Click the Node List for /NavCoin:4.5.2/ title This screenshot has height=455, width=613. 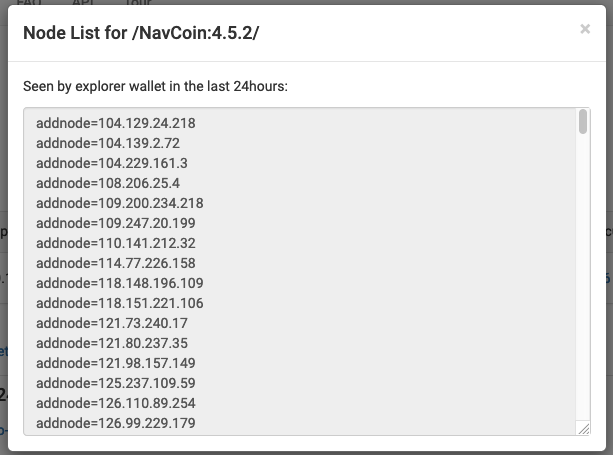tap(141, 33)
